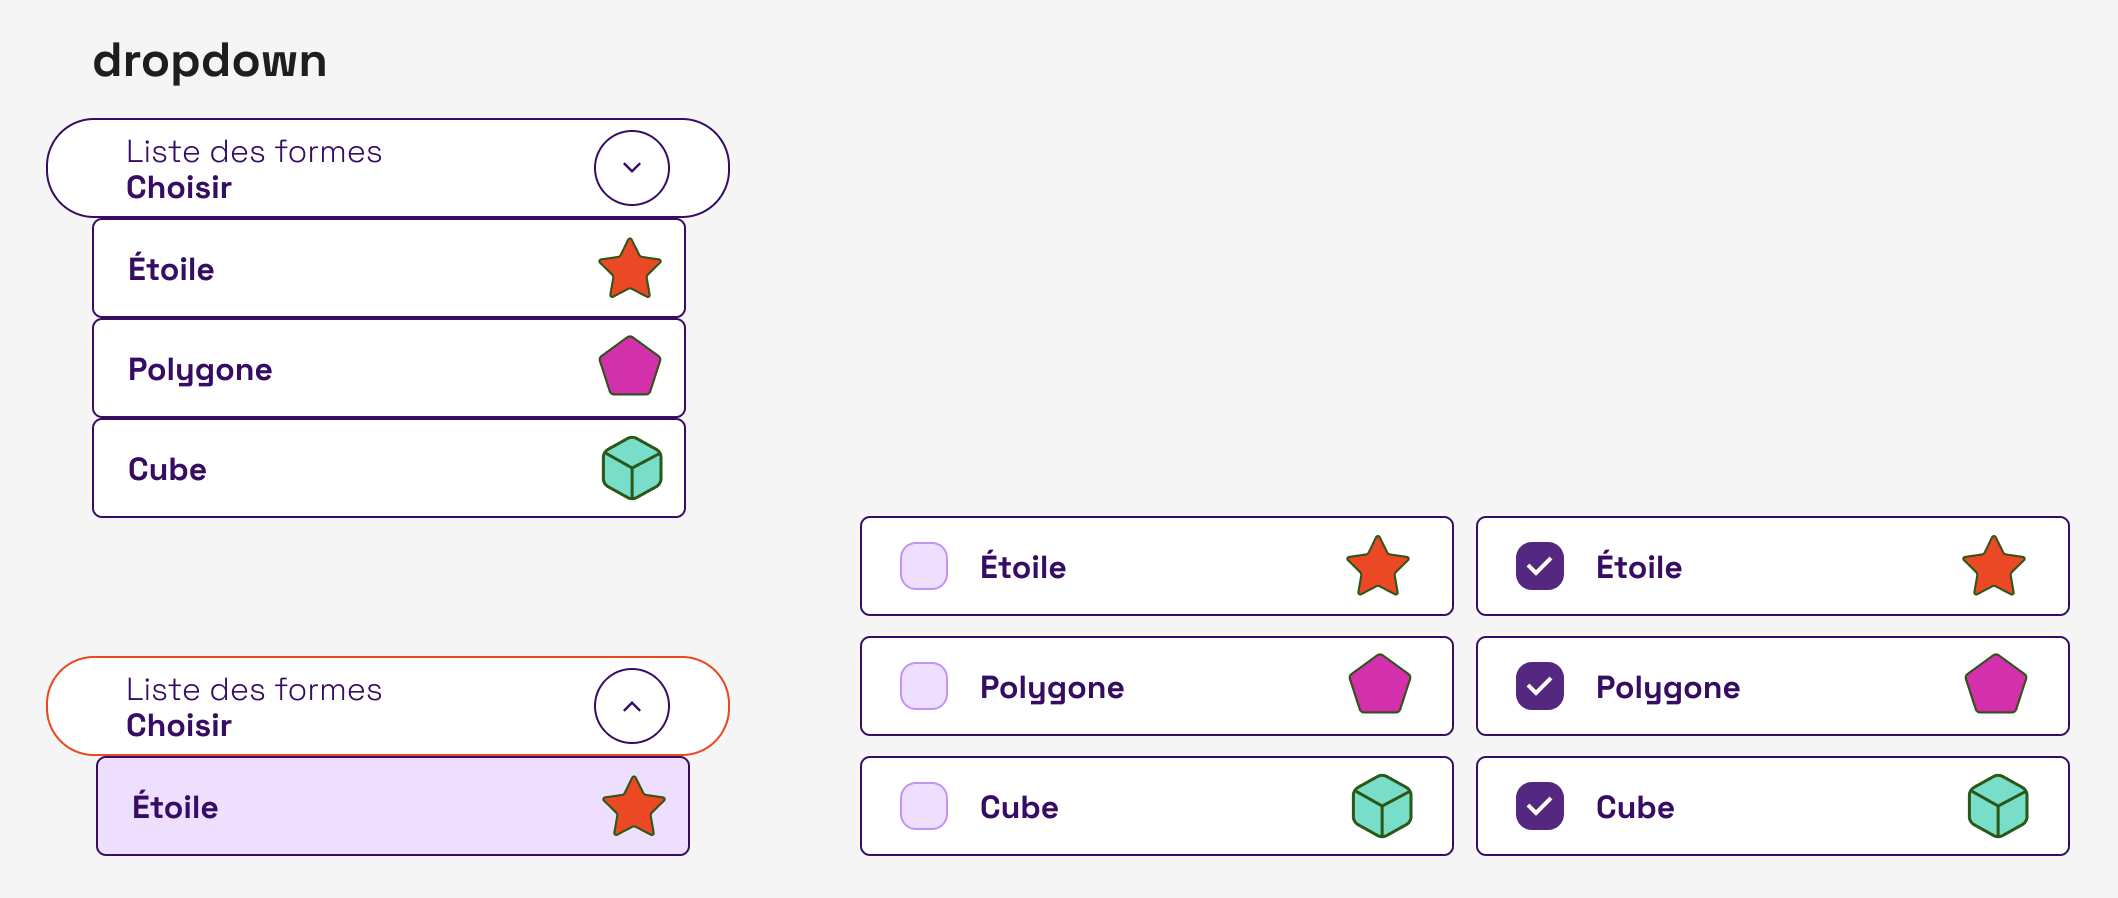The width and height of the screenshot is (2118, 898).
Task: Check the empty Étoile checkbox
Action: pyautogui.click(x=924, y=566)
